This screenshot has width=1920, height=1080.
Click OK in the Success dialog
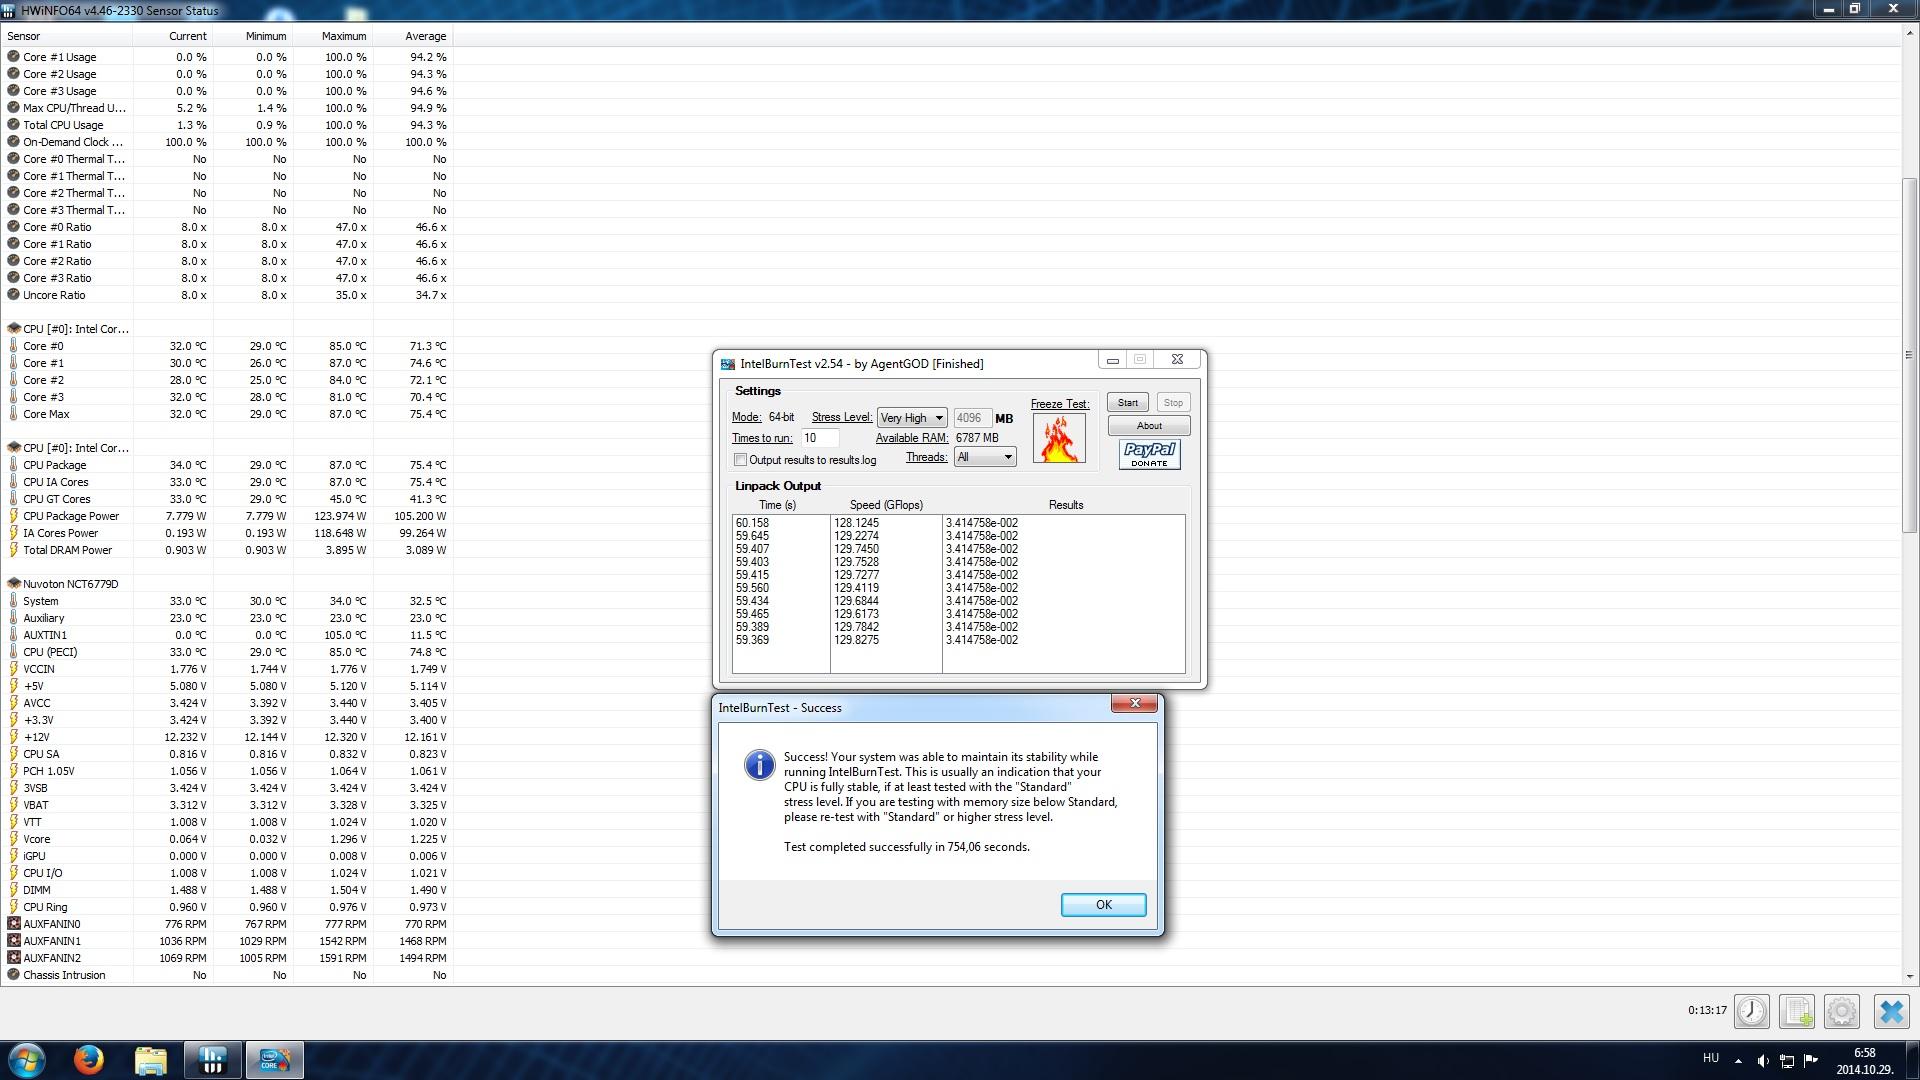pos(1103,905)
